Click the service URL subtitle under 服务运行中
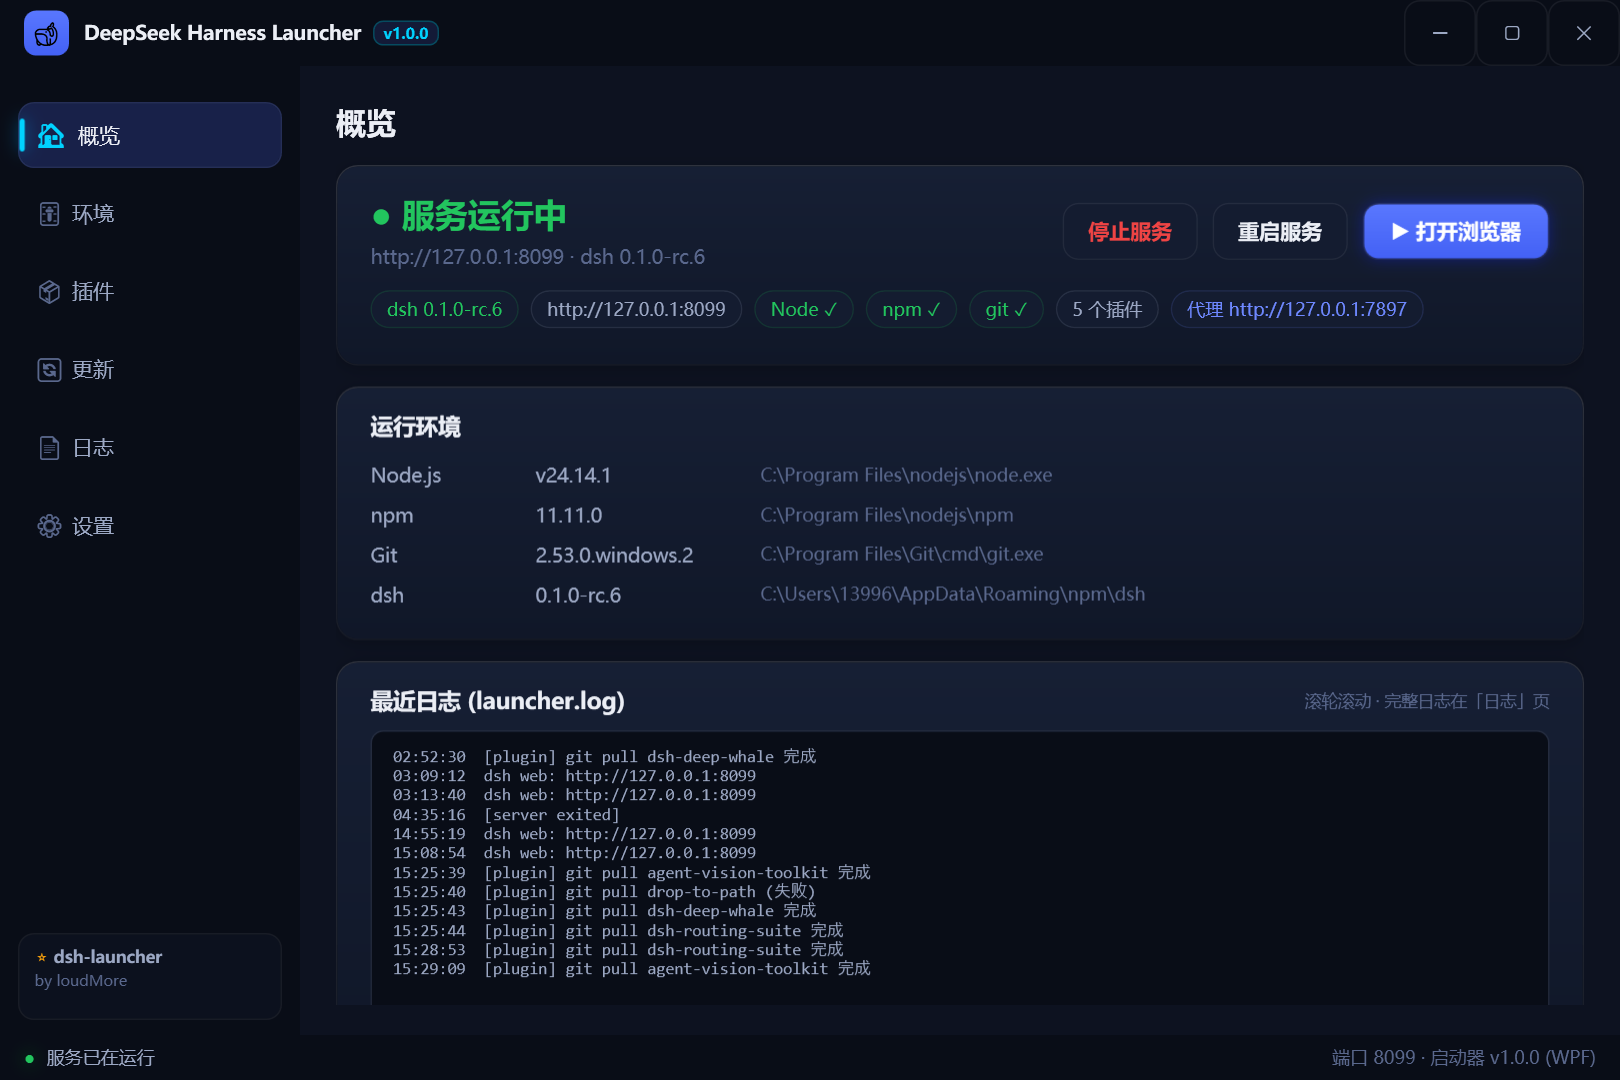Screen dimensions: 1620x1080 click(538, 257)
